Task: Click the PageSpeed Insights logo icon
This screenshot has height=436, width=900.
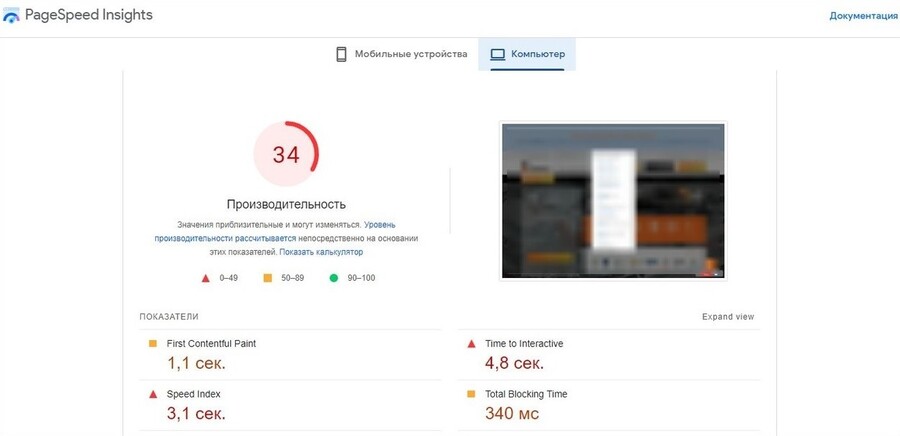Action: [11, 15]
